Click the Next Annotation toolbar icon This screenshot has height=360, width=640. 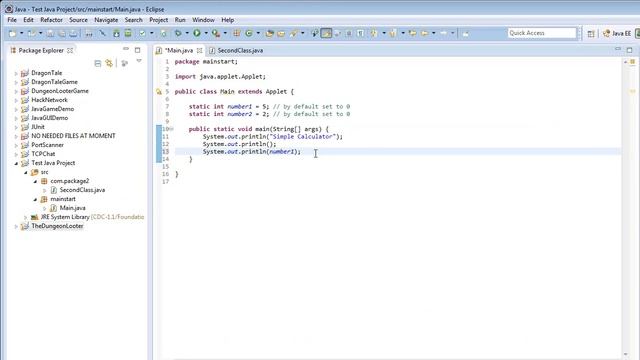click(x=373, y=33)
